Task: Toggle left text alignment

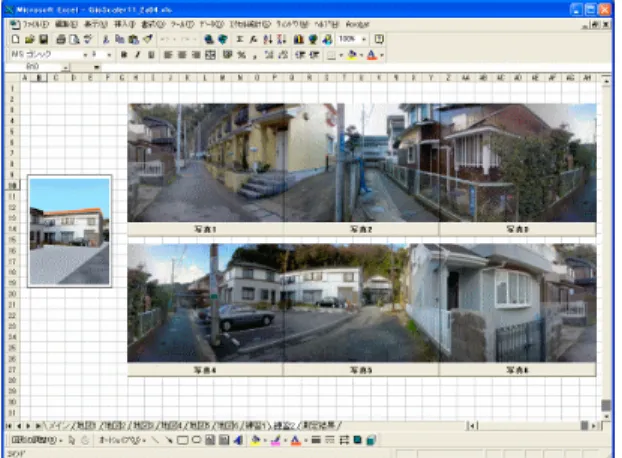Action: tap(168, 55)
